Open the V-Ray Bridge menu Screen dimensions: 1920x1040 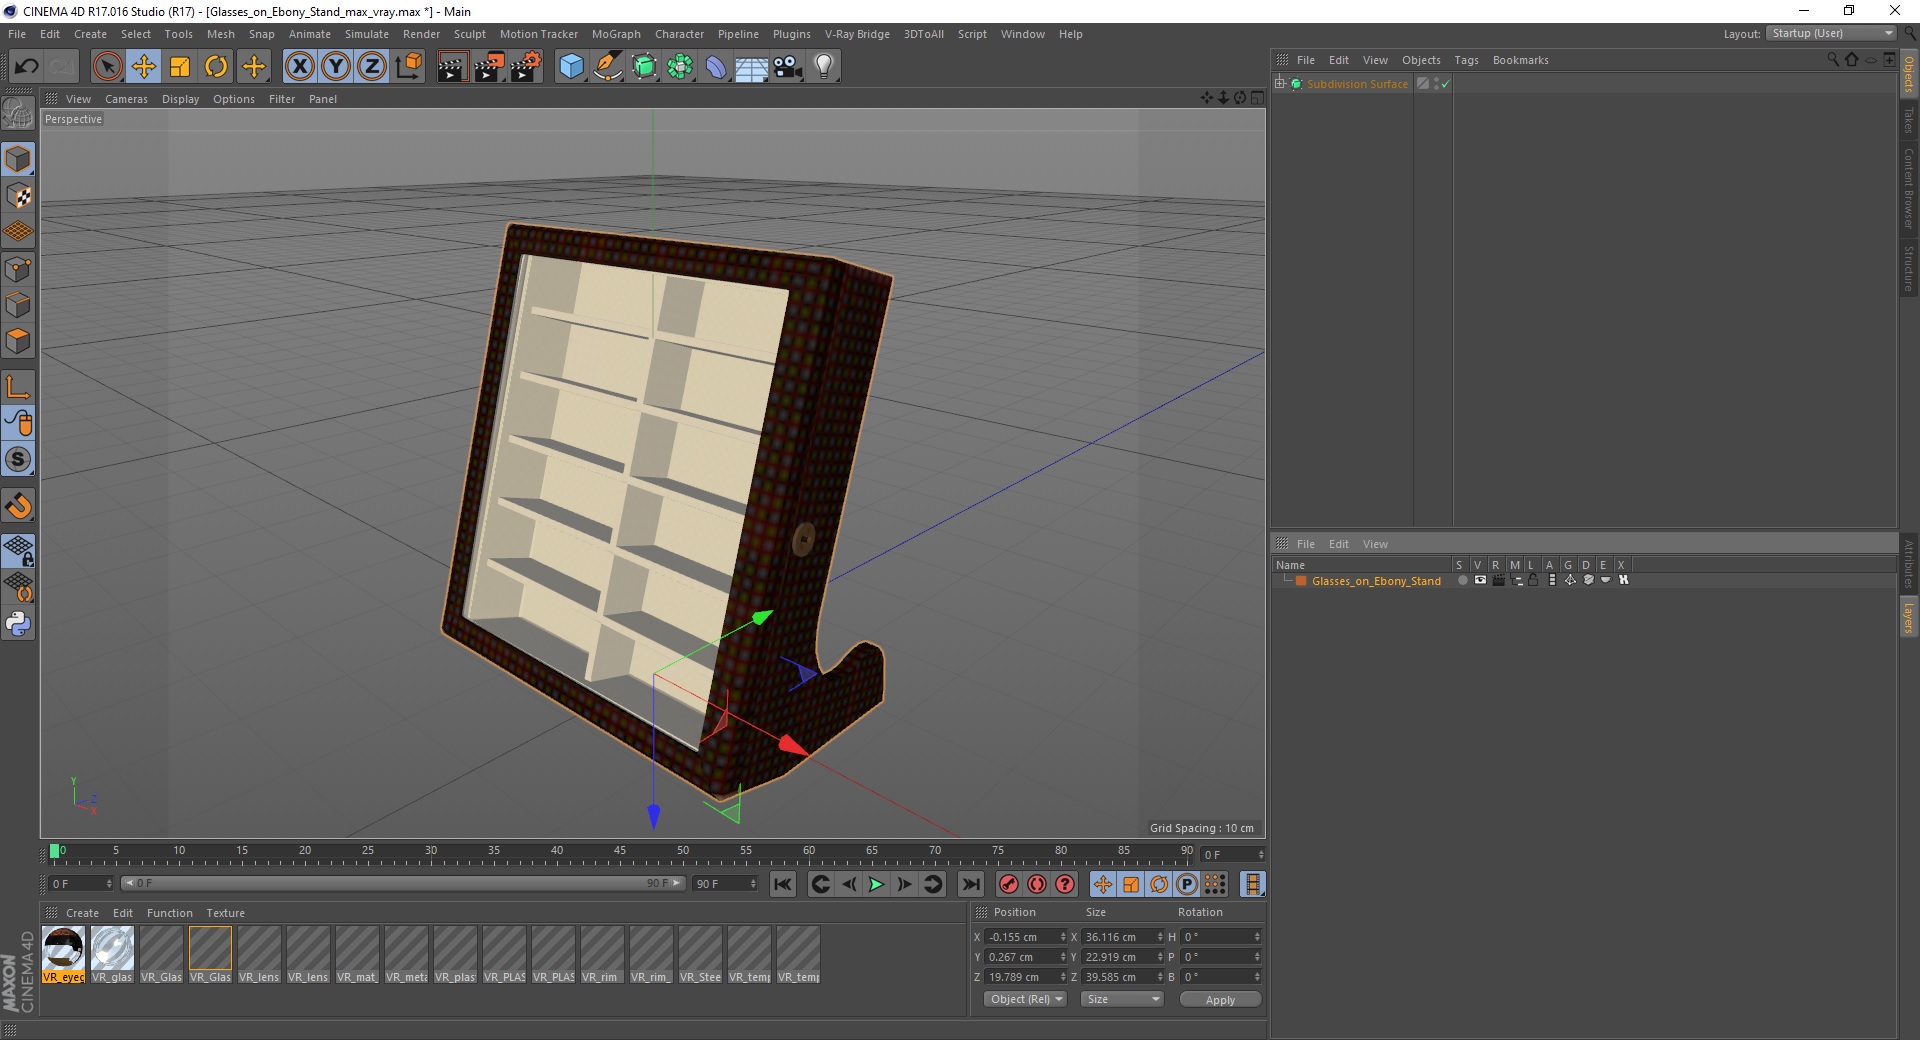coord(857,34)
